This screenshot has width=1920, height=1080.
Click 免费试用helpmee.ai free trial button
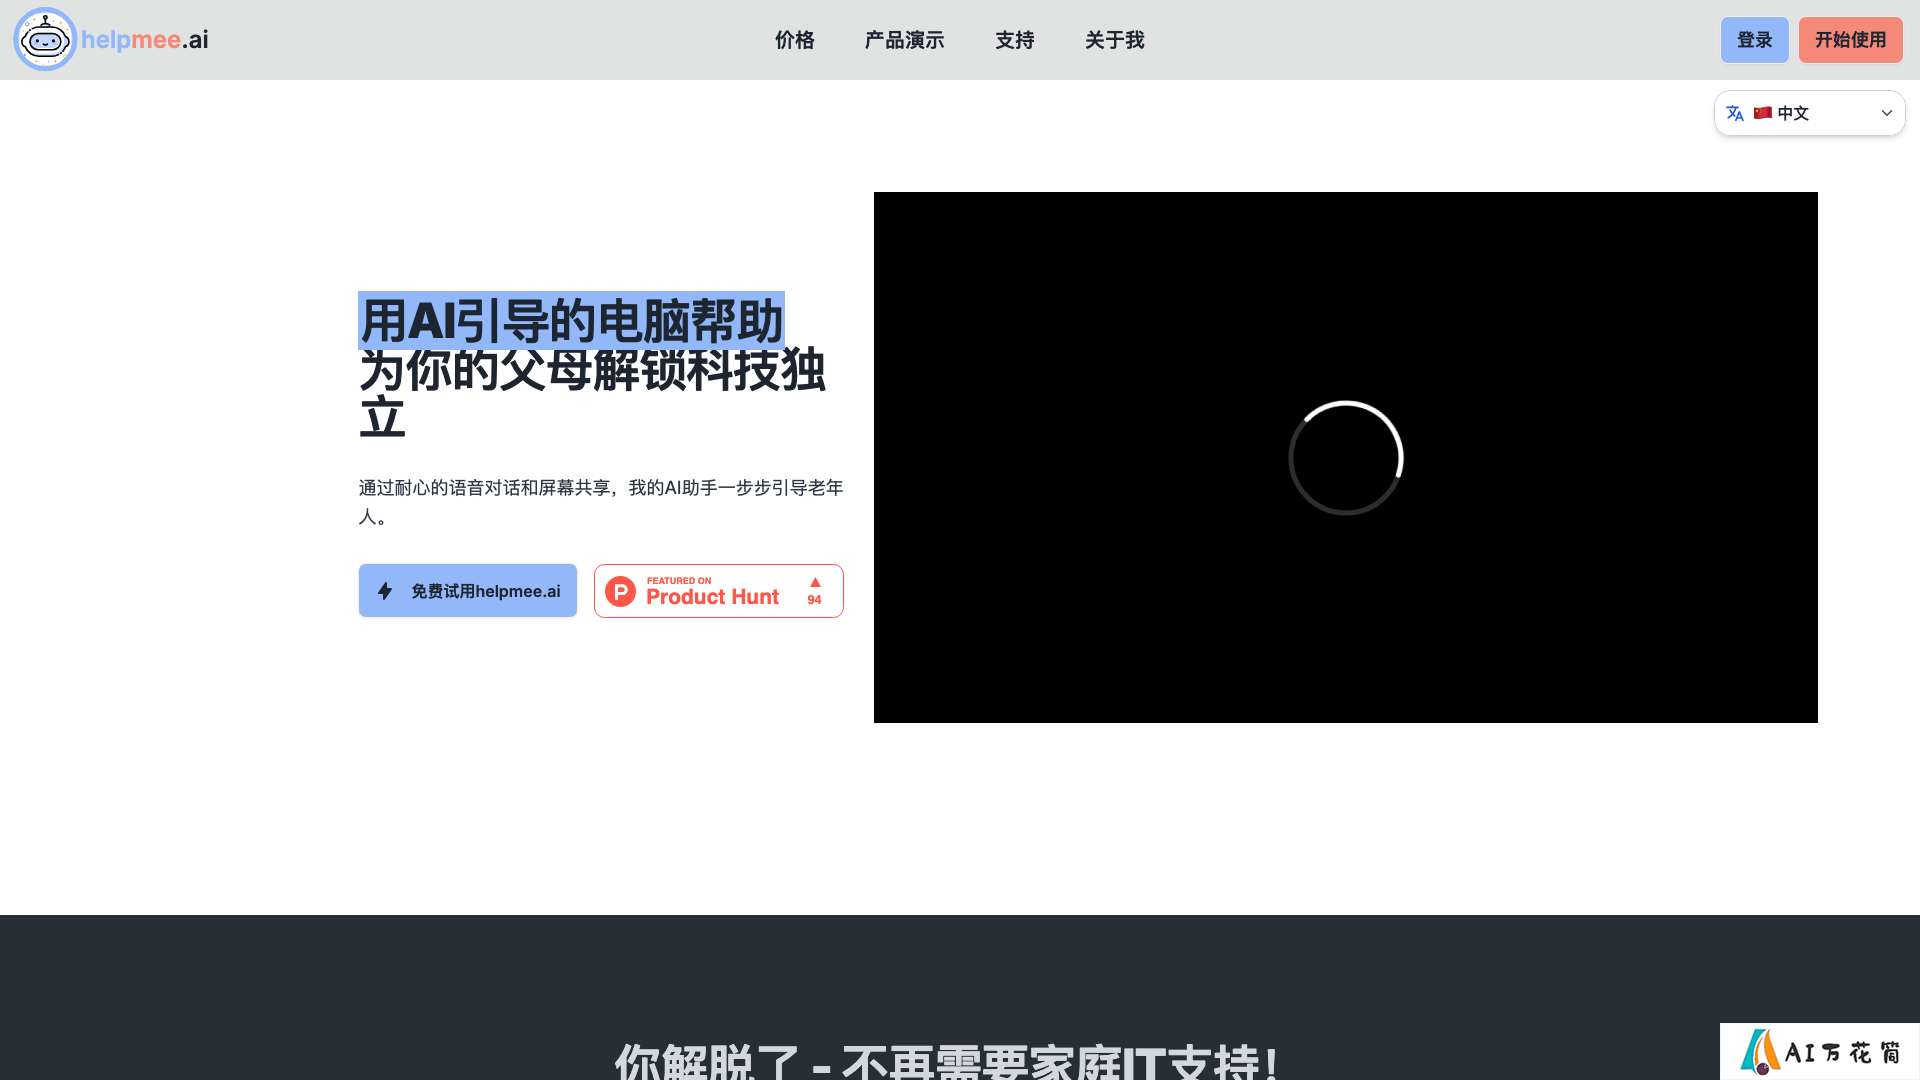(468, 591)
